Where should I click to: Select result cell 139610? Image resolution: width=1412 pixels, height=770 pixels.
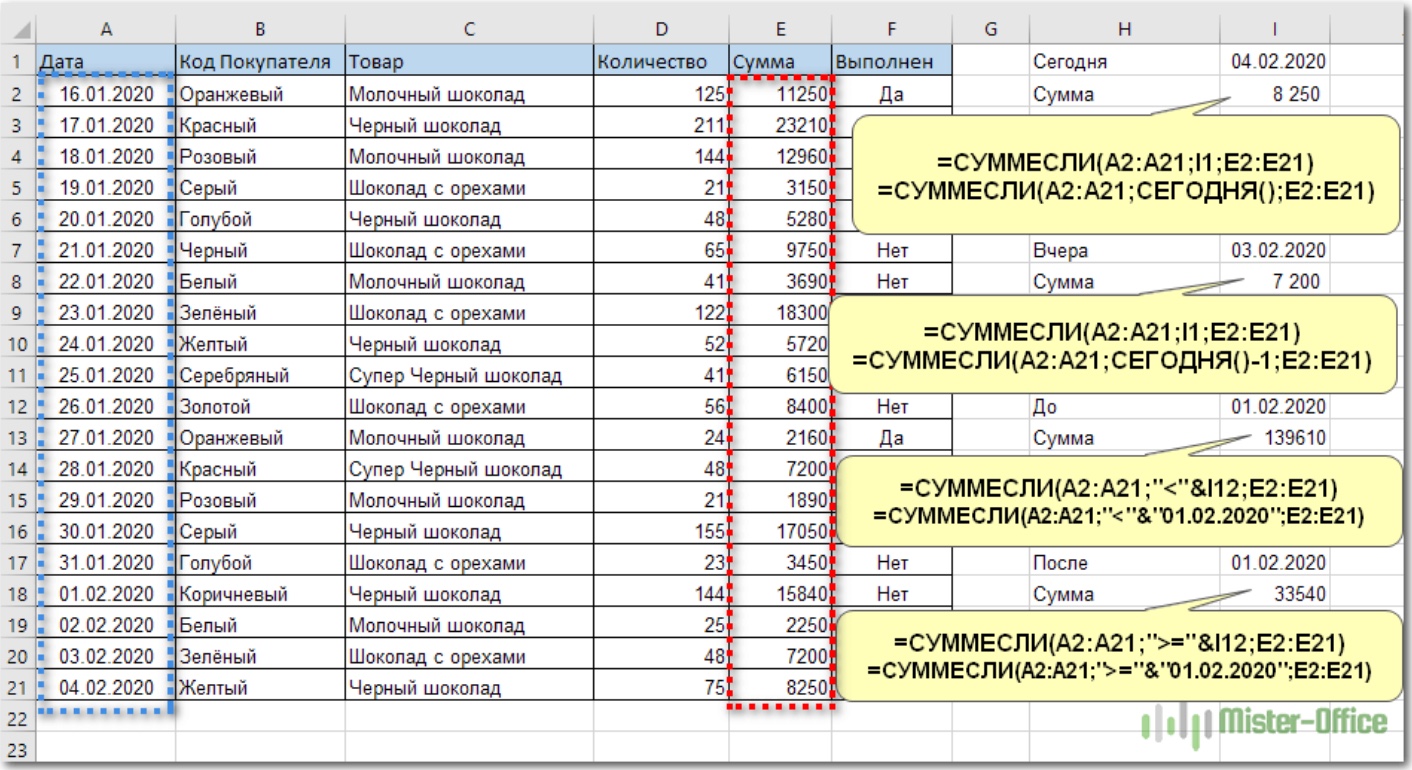pos(1275,438)
